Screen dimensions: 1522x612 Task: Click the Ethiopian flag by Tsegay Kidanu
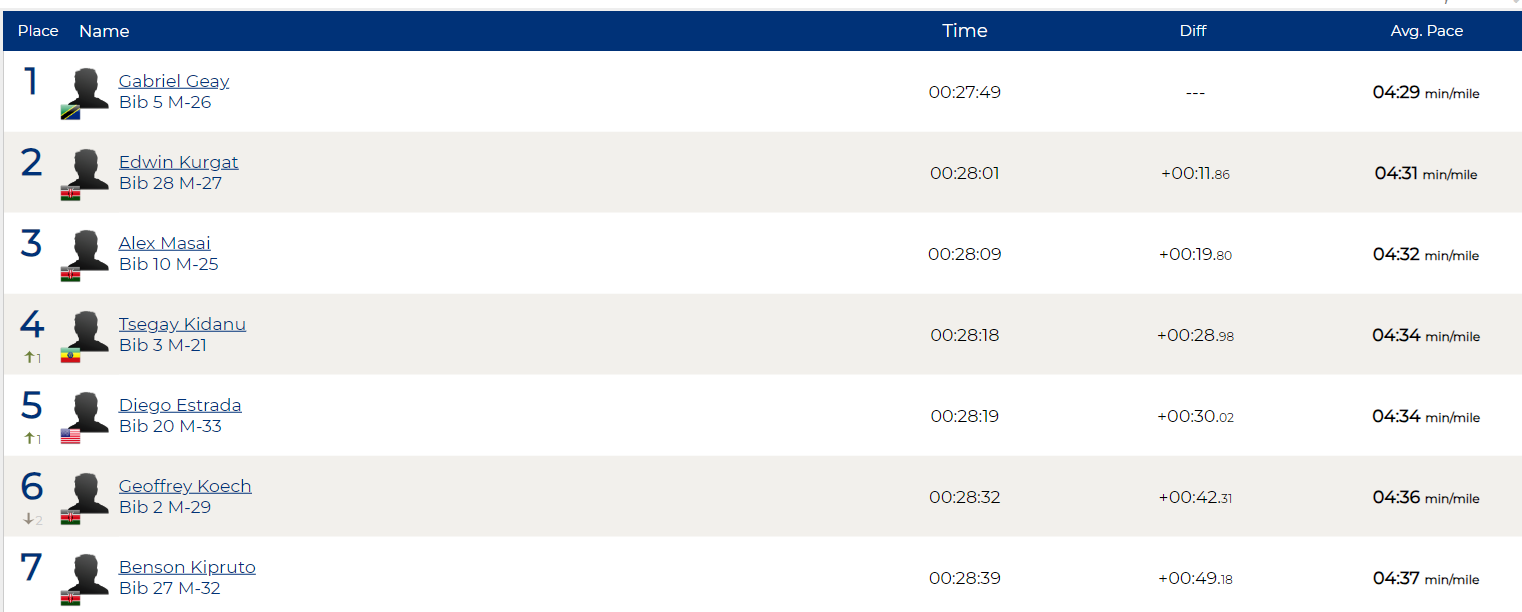(70, 355)
